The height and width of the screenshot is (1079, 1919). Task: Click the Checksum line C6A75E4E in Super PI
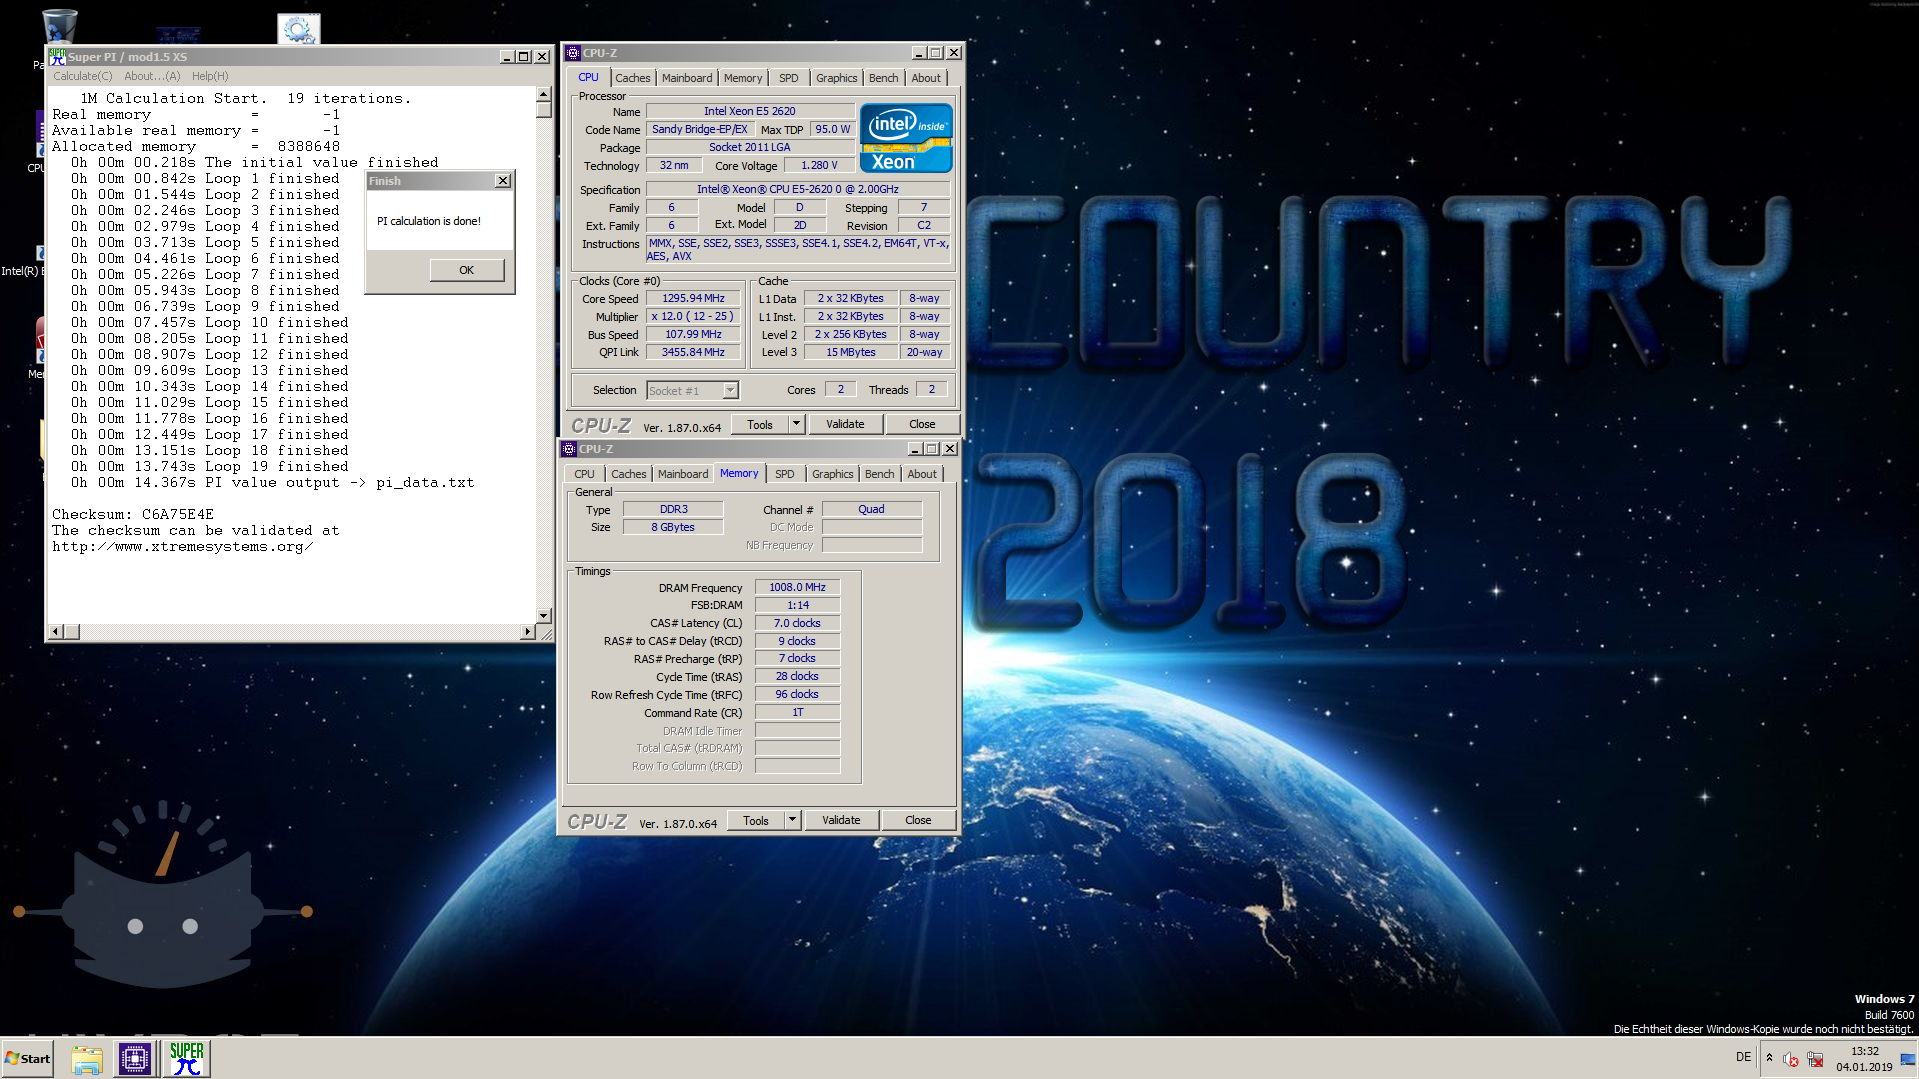point(133,515)
